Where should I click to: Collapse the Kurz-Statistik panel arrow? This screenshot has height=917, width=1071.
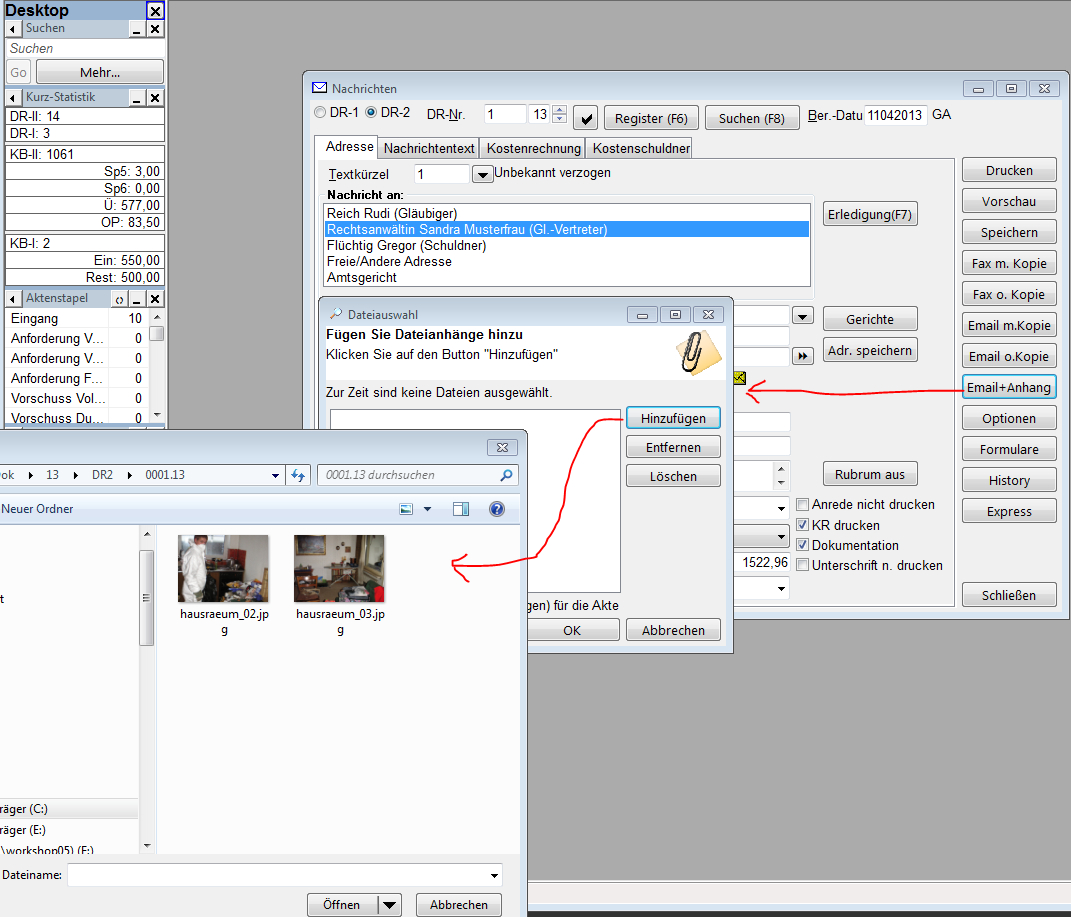(x=14, y=98)
